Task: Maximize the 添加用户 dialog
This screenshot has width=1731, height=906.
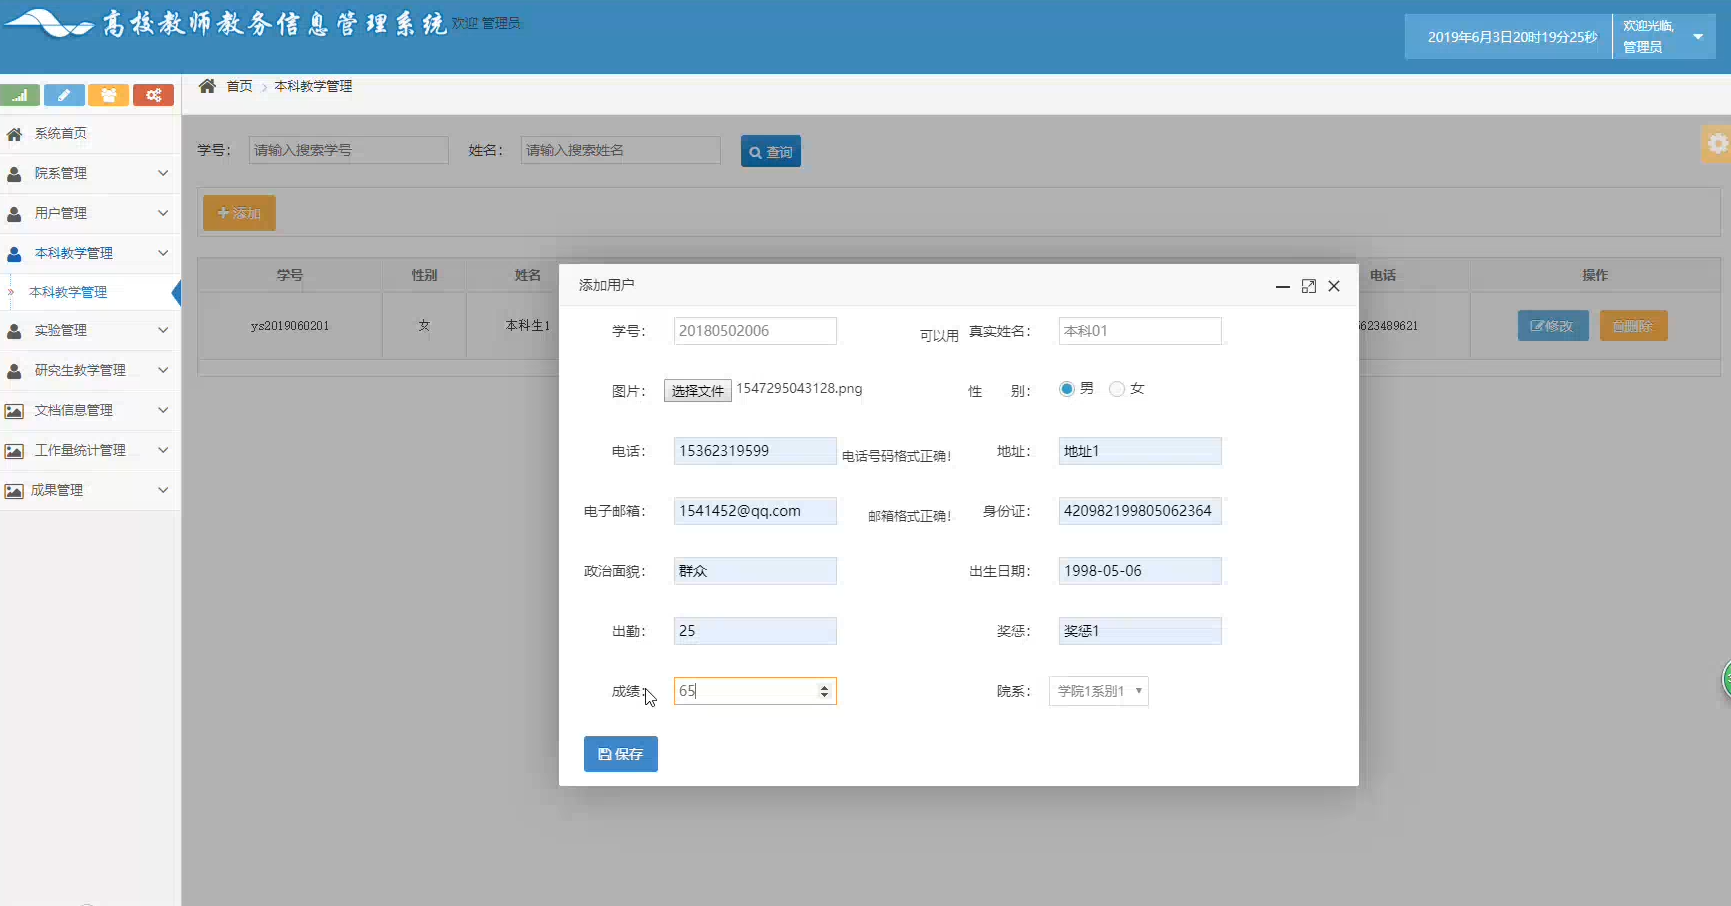Action: [x=1308, y=286]
